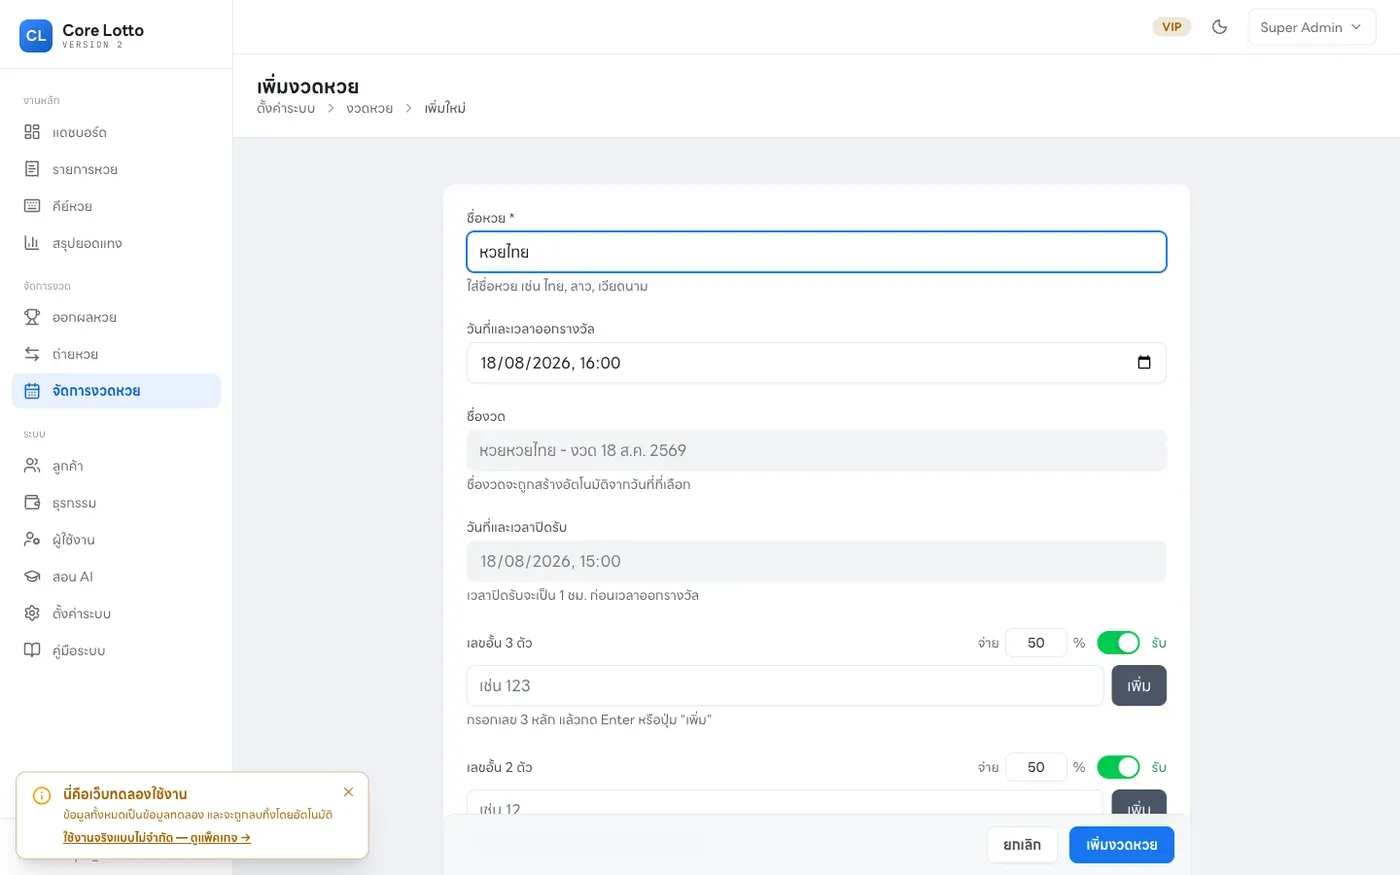Click the คู่มือระบบ book icon
Viewport: 1400px width, 875px height.
tap(32, 650)
